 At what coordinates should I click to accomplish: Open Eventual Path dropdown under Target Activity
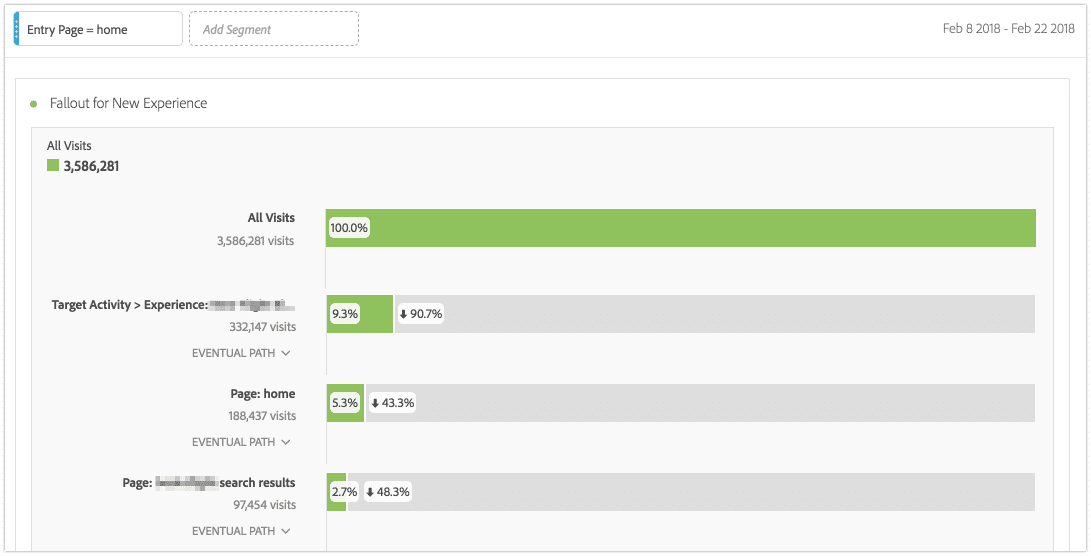(241, 353)
